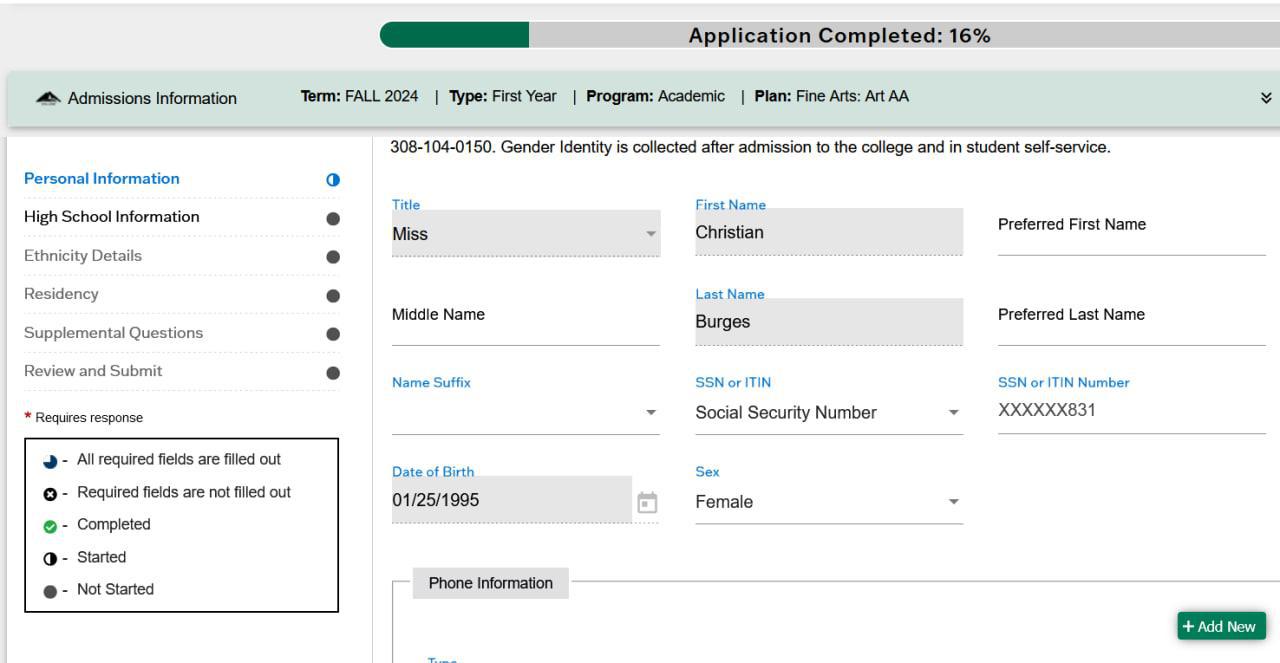Click the Personal Information half-filled status icon
1280x663 pixels.
click(333, 180)
